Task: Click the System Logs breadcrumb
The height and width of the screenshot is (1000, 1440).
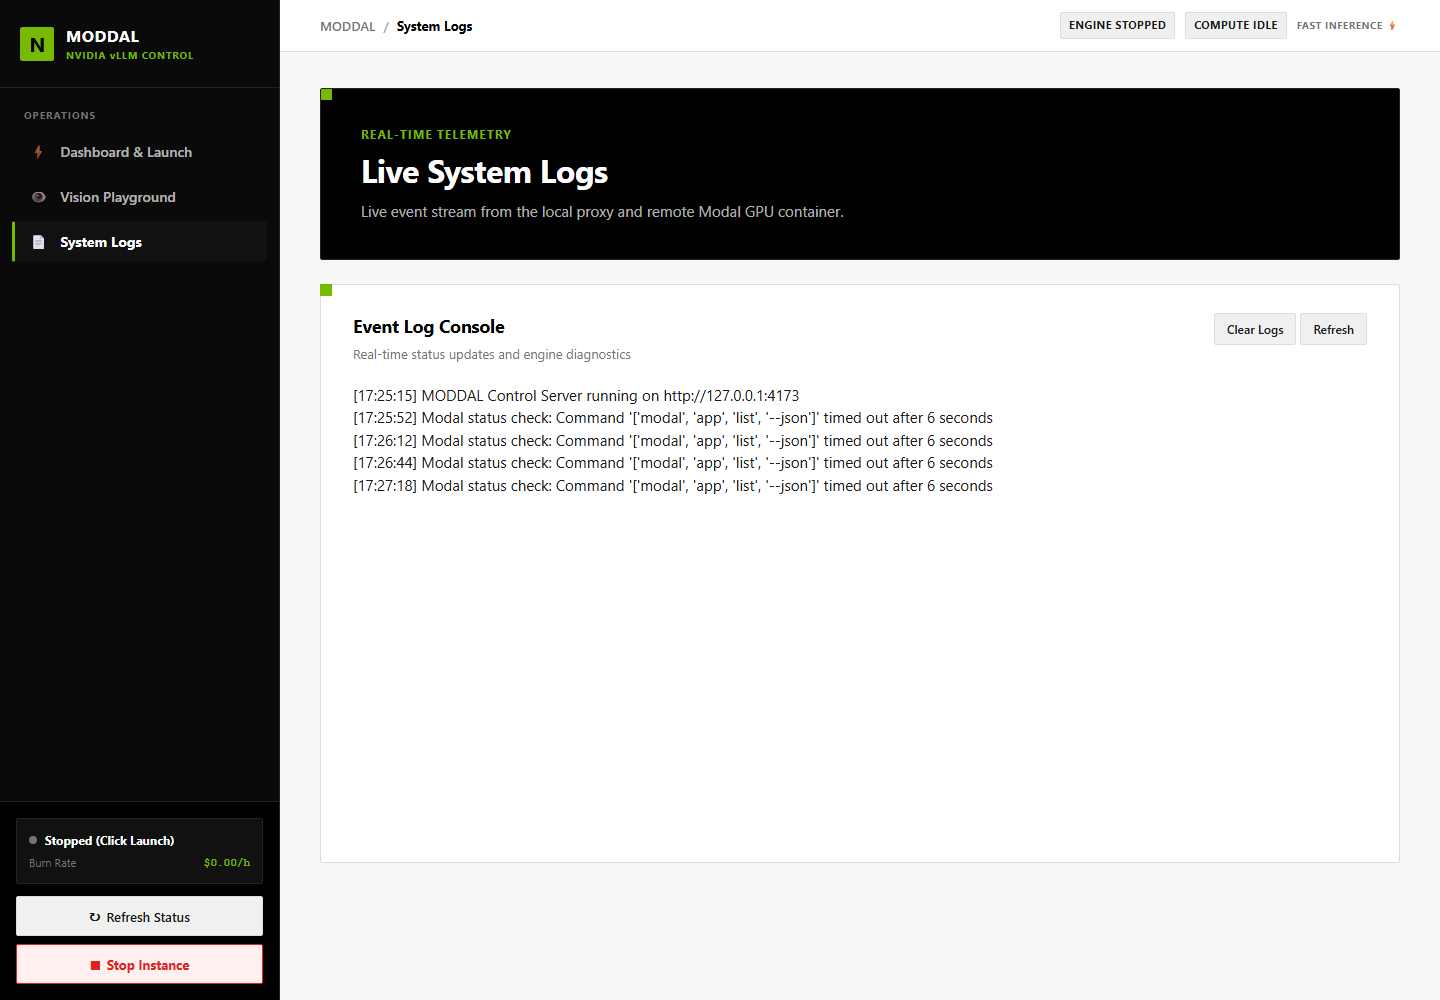Action: click(434, 26)
